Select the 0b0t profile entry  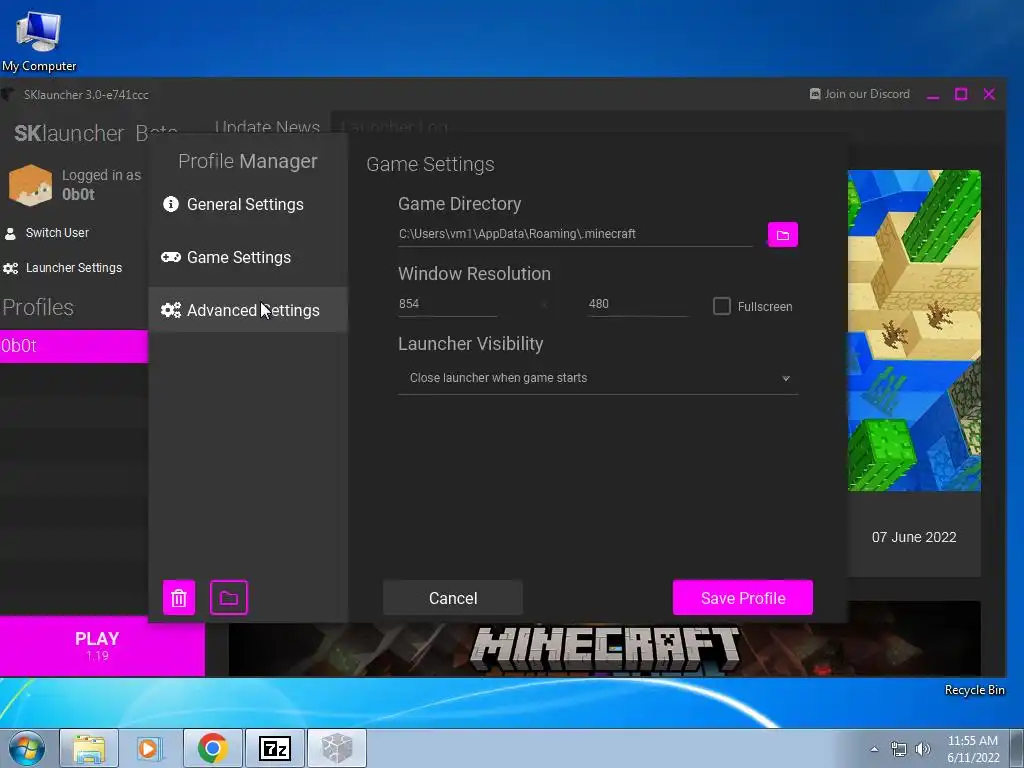[74, 346]
